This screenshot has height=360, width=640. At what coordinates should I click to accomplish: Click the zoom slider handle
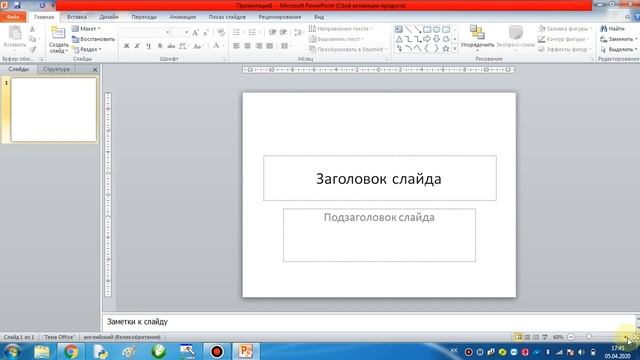589,337
